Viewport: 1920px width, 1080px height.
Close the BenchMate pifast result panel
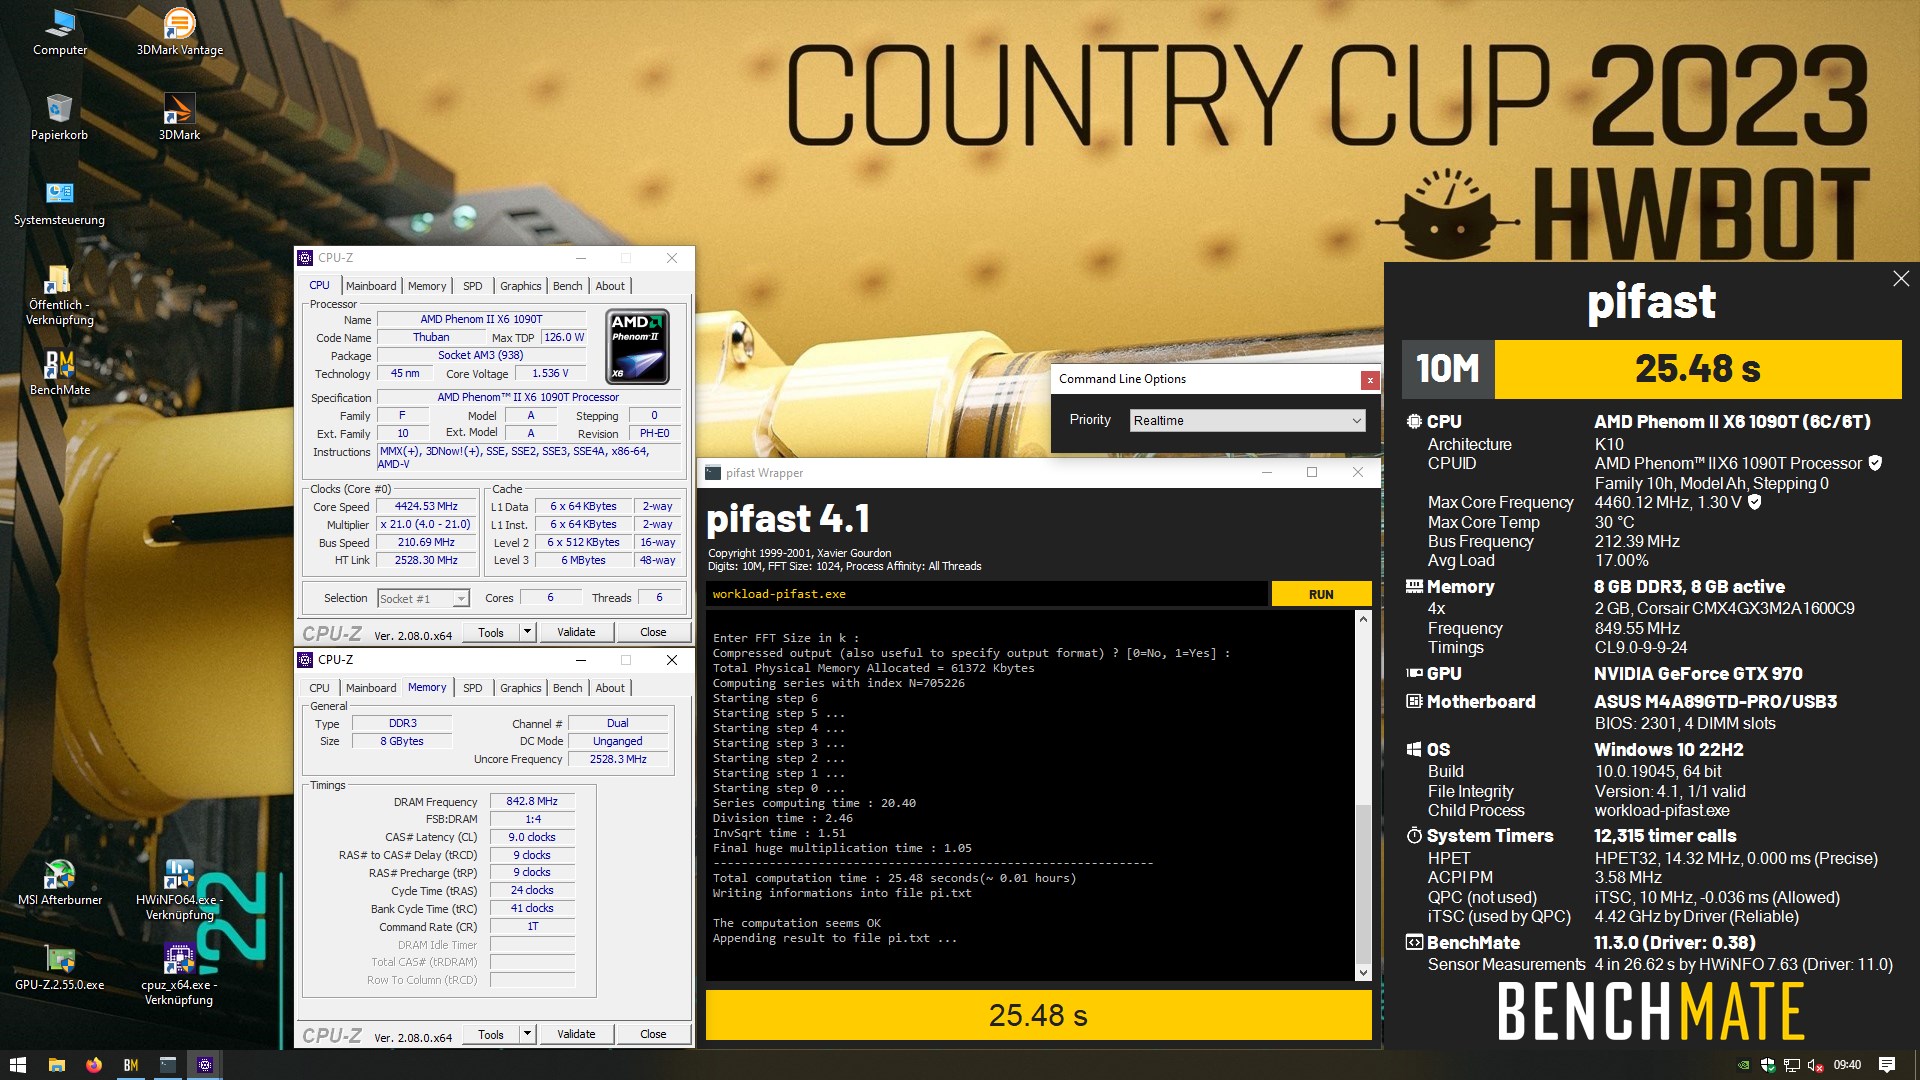tap(1901, 279)
